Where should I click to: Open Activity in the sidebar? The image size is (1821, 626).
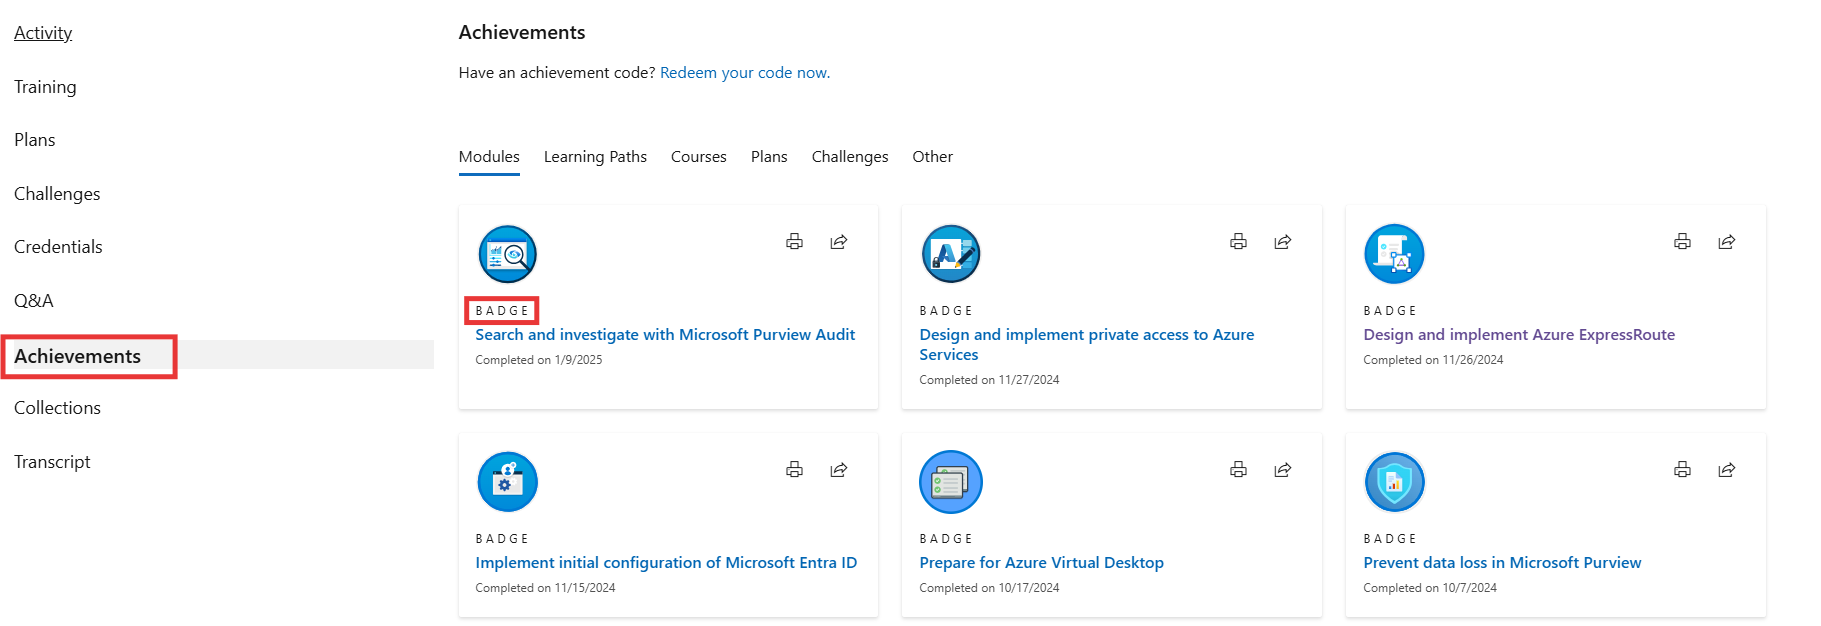click(x=43, y=33)
